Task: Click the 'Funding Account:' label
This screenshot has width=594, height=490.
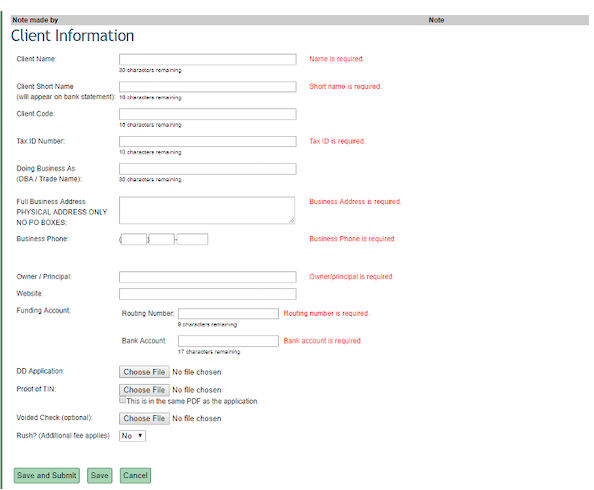Action: click(44, 310)
